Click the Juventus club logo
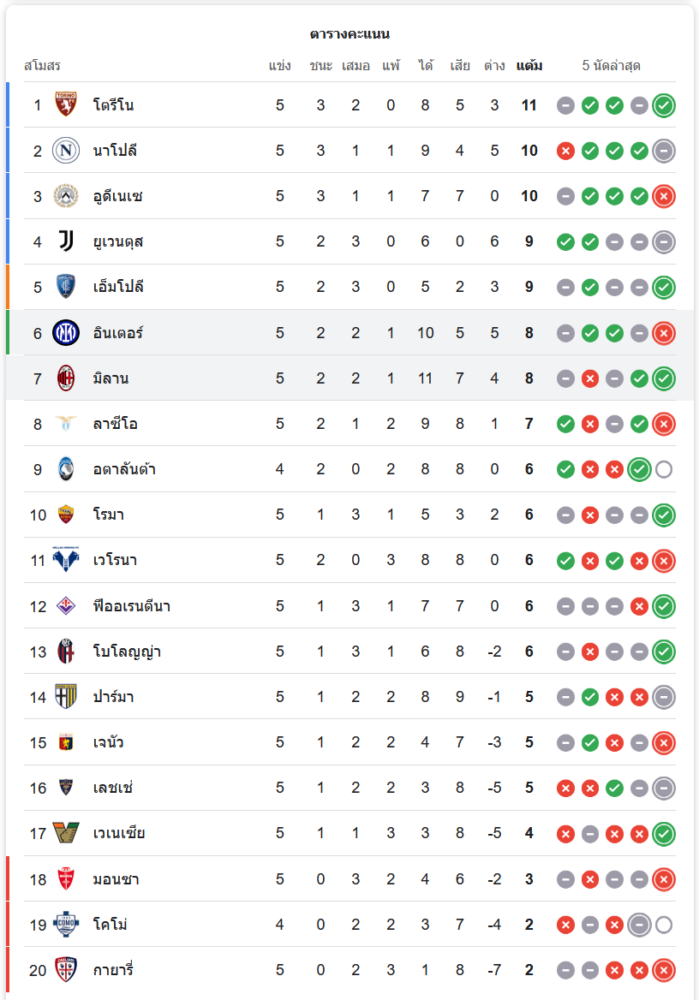The image size is (699, 1000). pyautogui.click(x=66, y=241)
